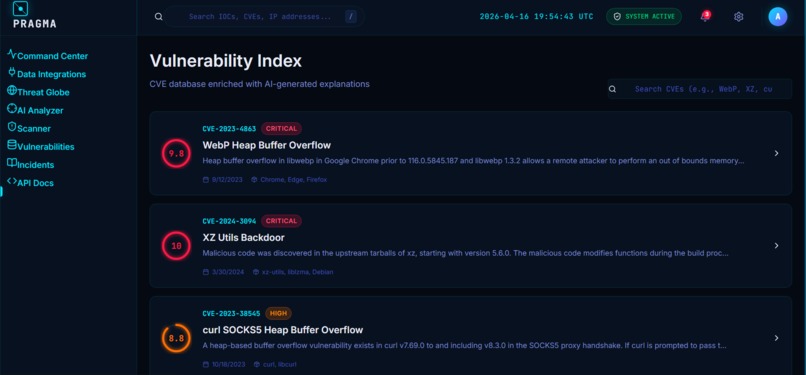Click XZ Utils description text

[465, 253]
